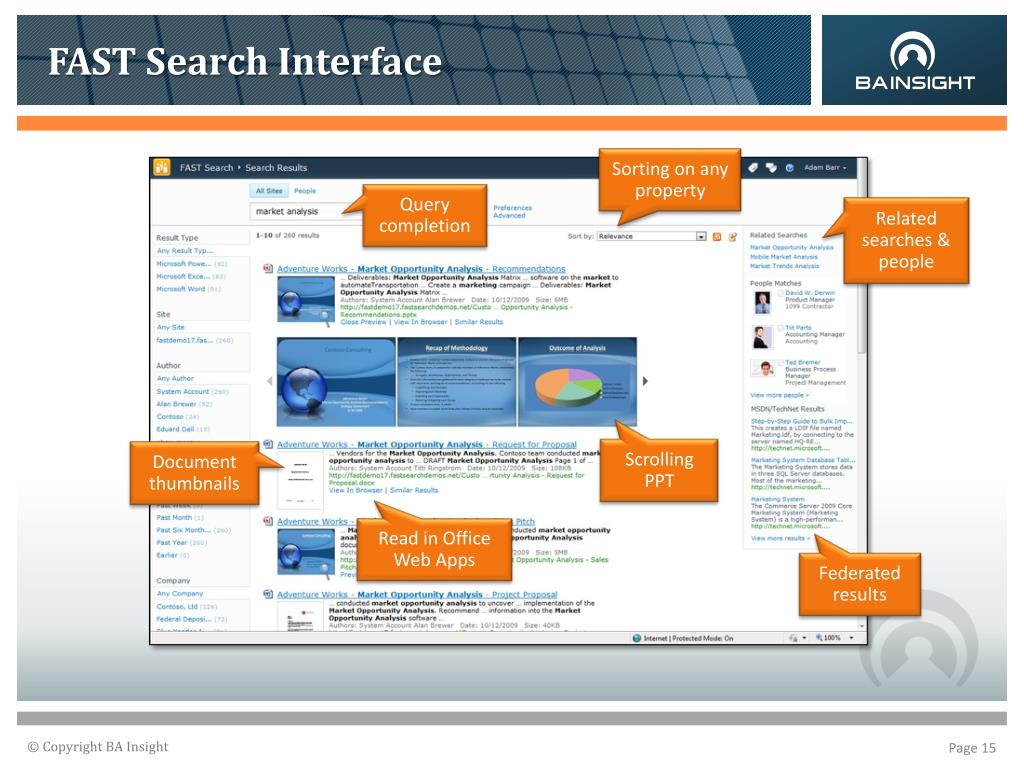
Task: Click Similar Results on Recommendations result
Action: coord(479,321)
